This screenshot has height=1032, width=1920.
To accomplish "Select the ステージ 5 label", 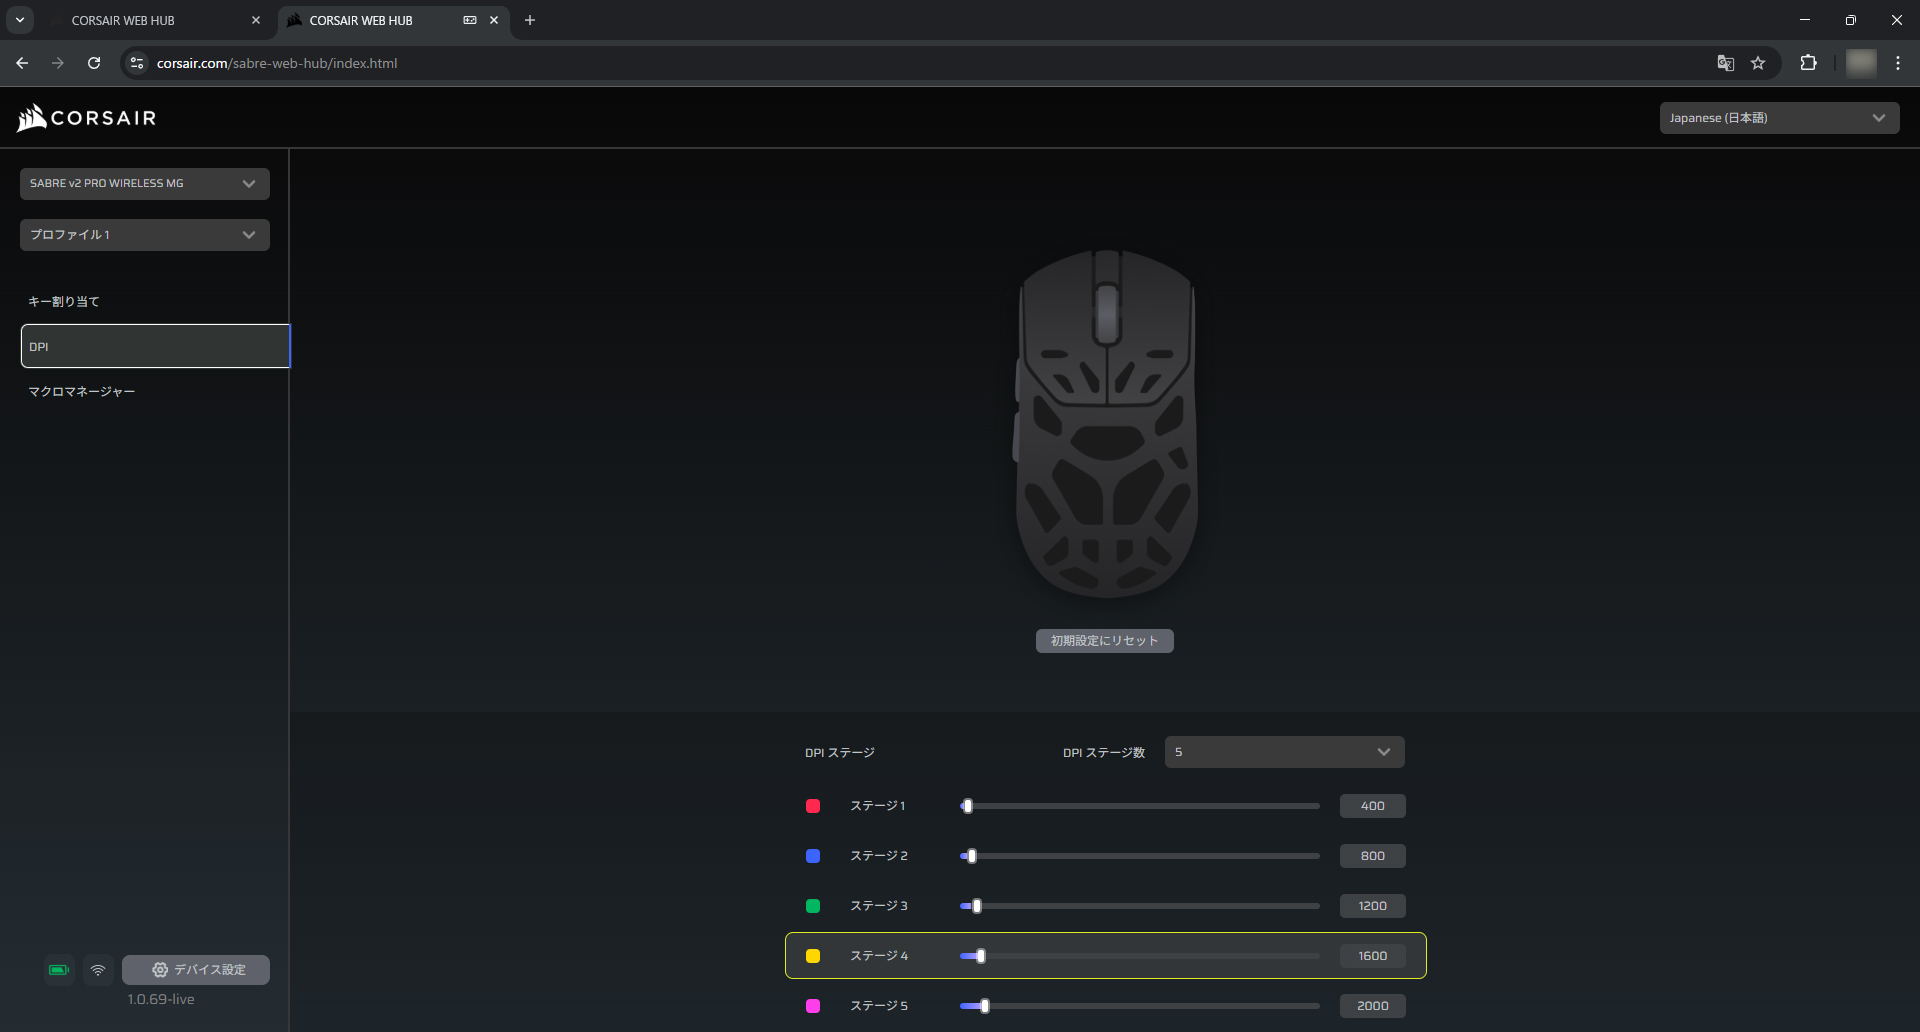I will tap(879, 1006).
